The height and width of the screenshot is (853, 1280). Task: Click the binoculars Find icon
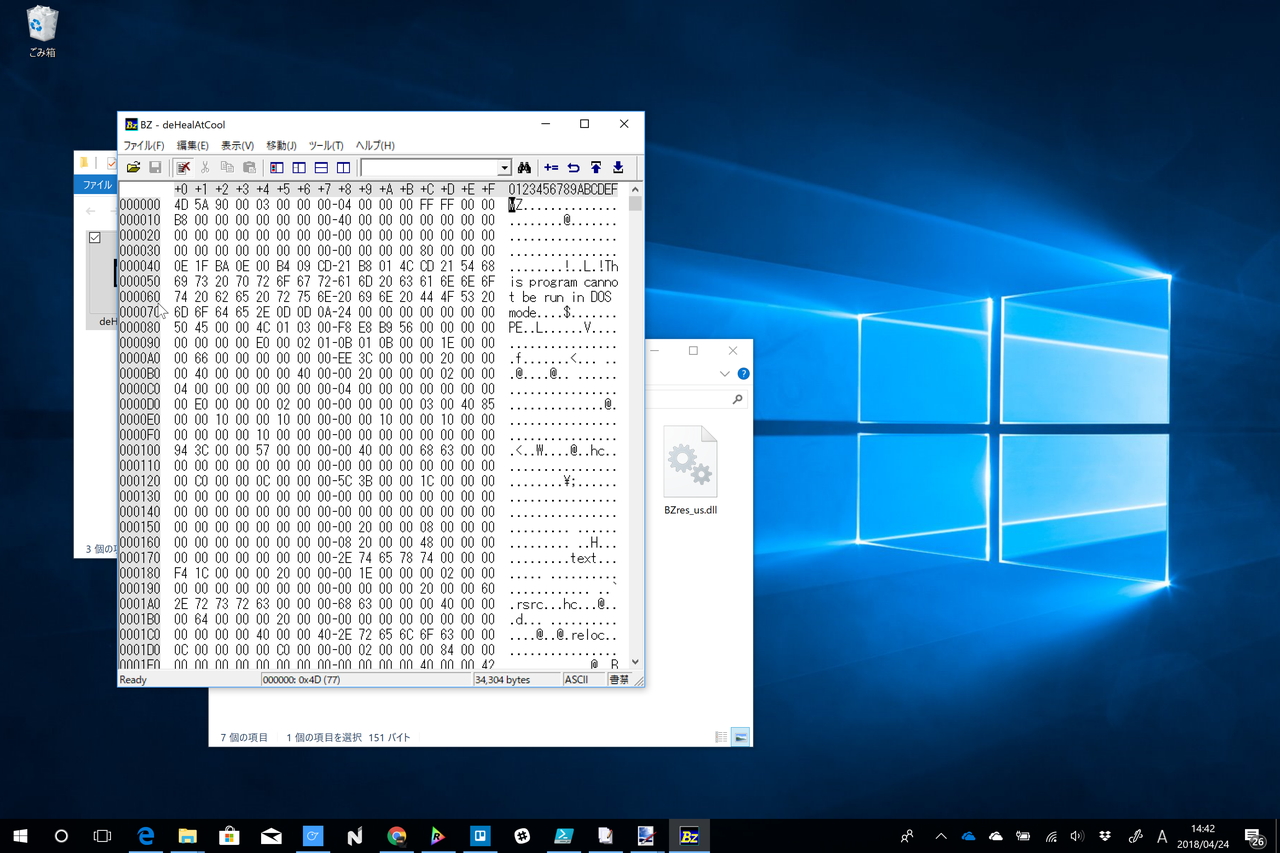[524, 168]
